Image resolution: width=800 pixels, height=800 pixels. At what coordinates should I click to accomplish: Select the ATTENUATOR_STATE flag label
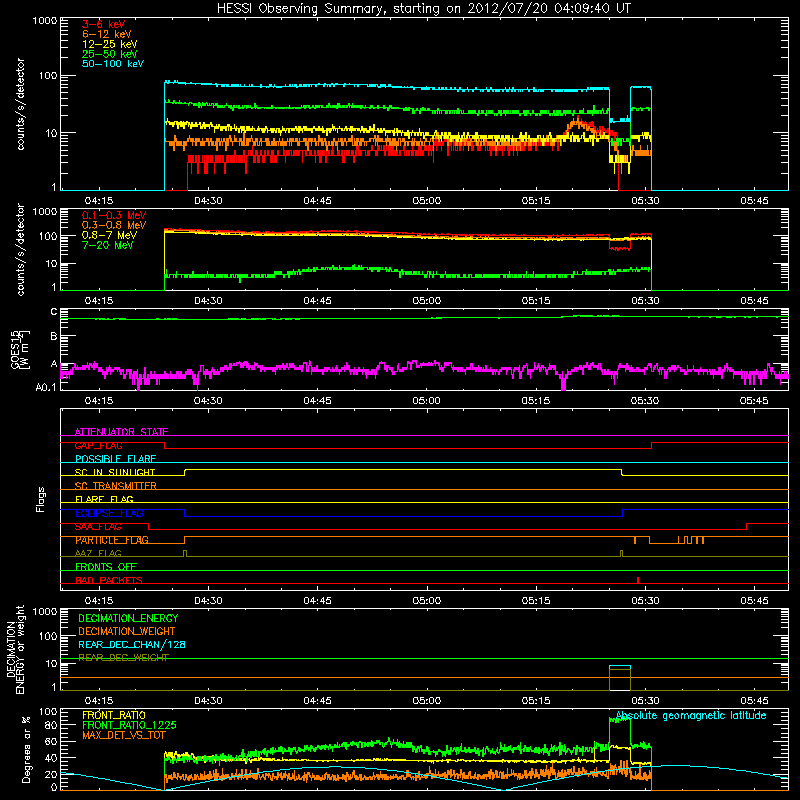tap(121, 432)
